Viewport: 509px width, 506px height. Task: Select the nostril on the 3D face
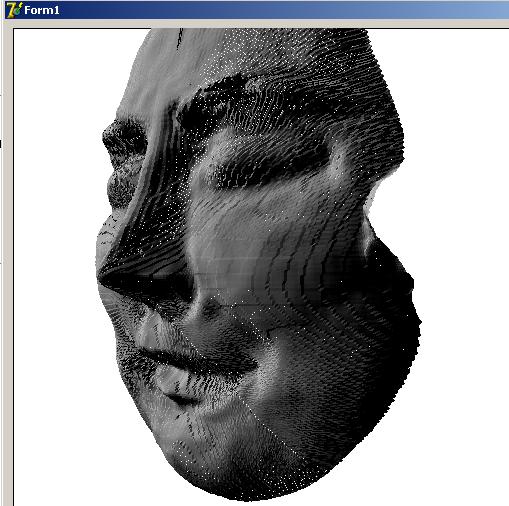[211, 308]
